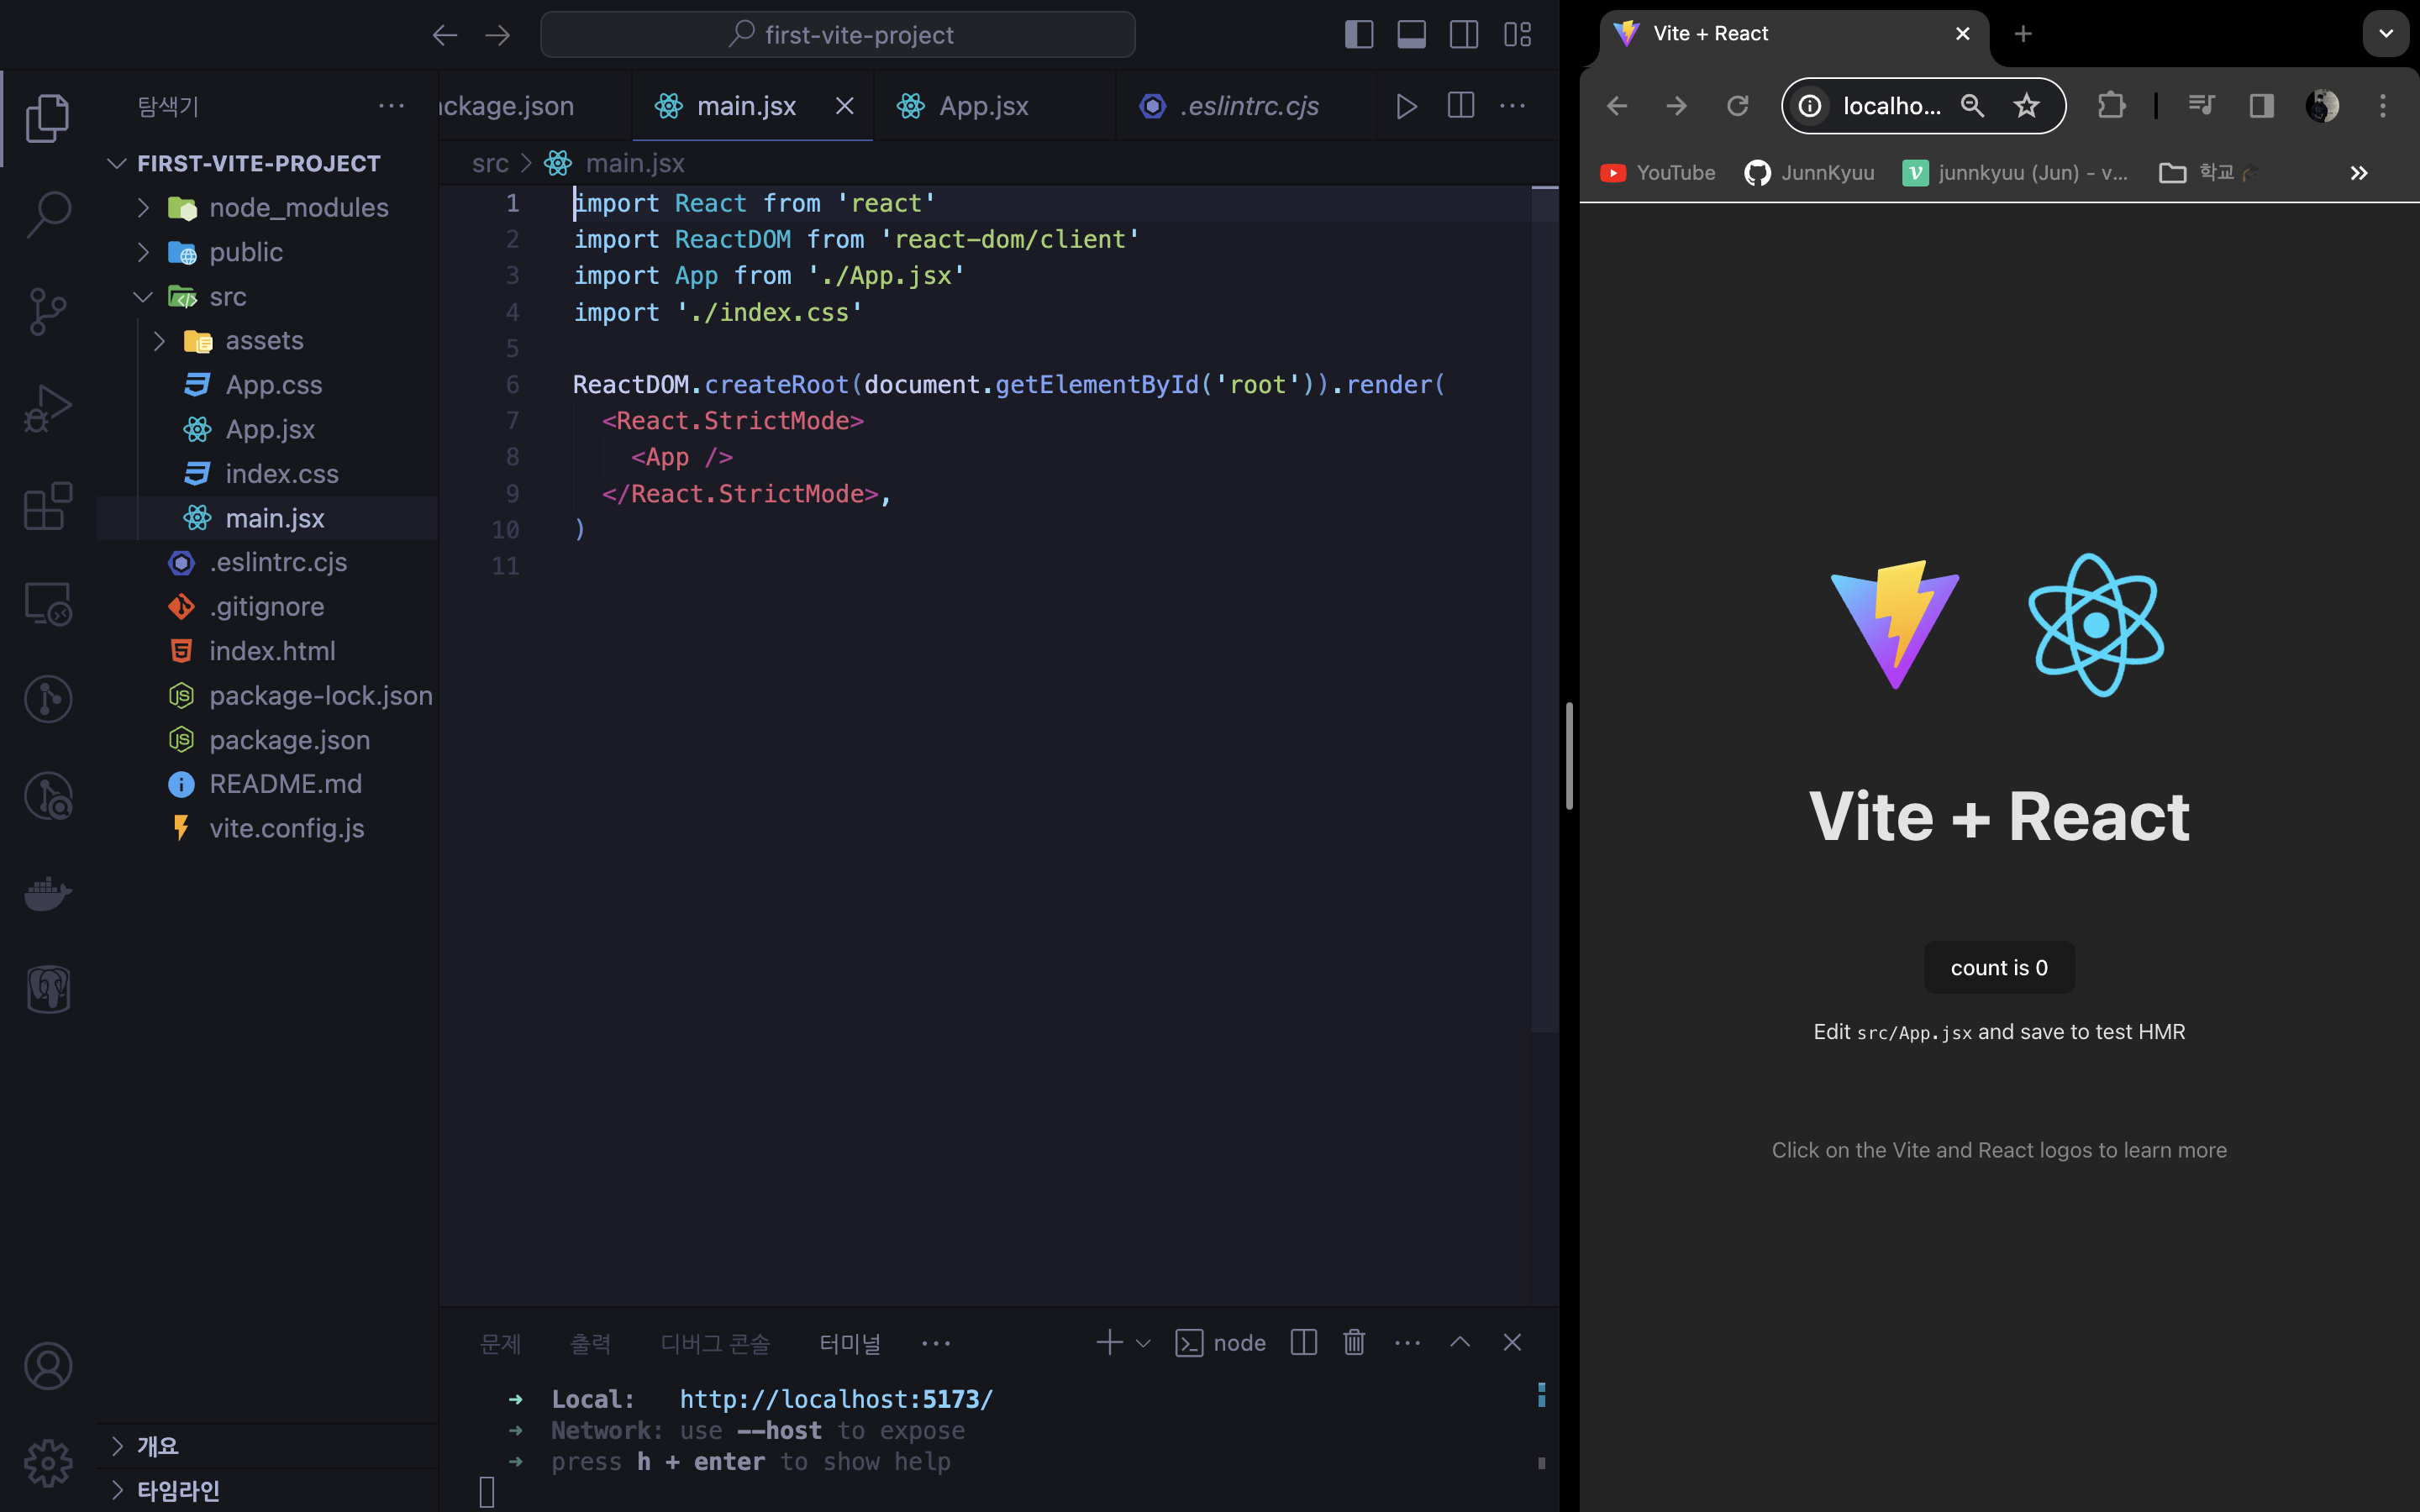This screenshot has width=2420, height=1512.
Task: Open Run and Debug view
Action: point(47,408)
